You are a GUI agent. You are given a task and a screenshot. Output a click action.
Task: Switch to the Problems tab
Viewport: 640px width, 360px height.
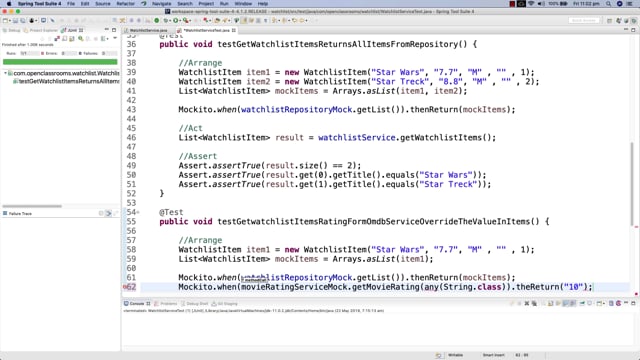165,303
